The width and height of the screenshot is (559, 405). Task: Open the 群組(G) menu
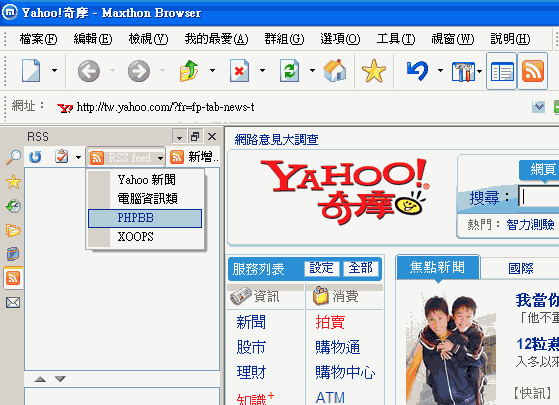(x=284, y=39)
